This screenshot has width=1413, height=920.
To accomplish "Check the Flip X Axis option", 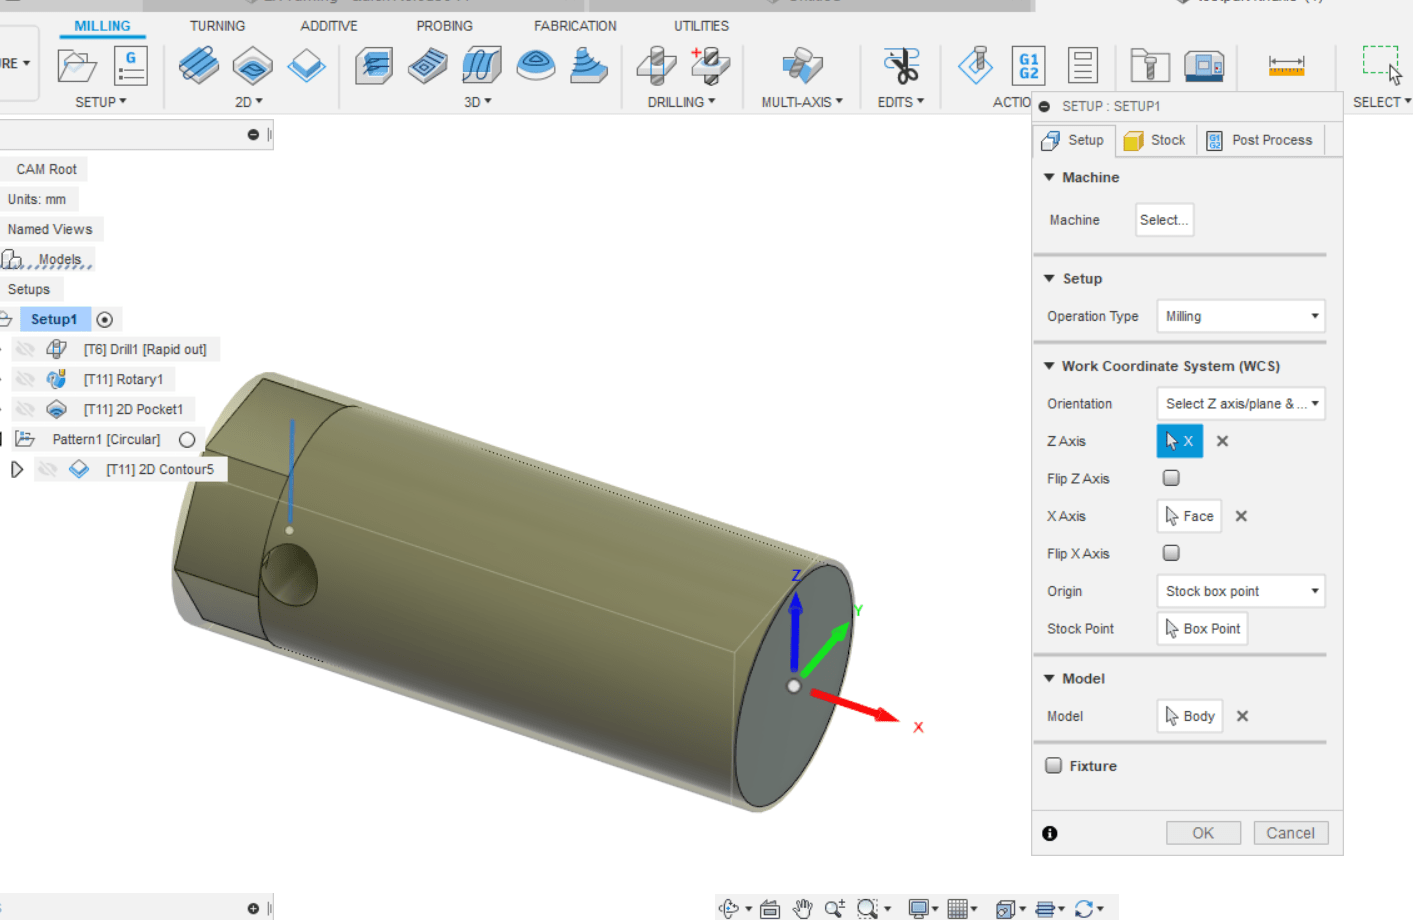I will tap(1170, 553).
